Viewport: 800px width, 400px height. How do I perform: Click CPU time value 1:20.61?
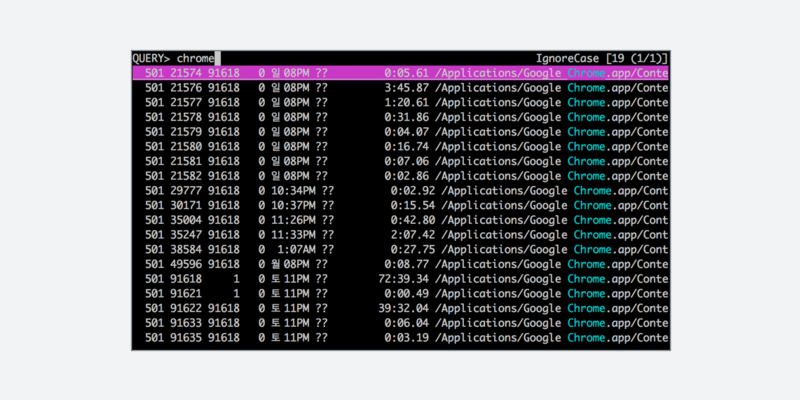coord(407,103)
